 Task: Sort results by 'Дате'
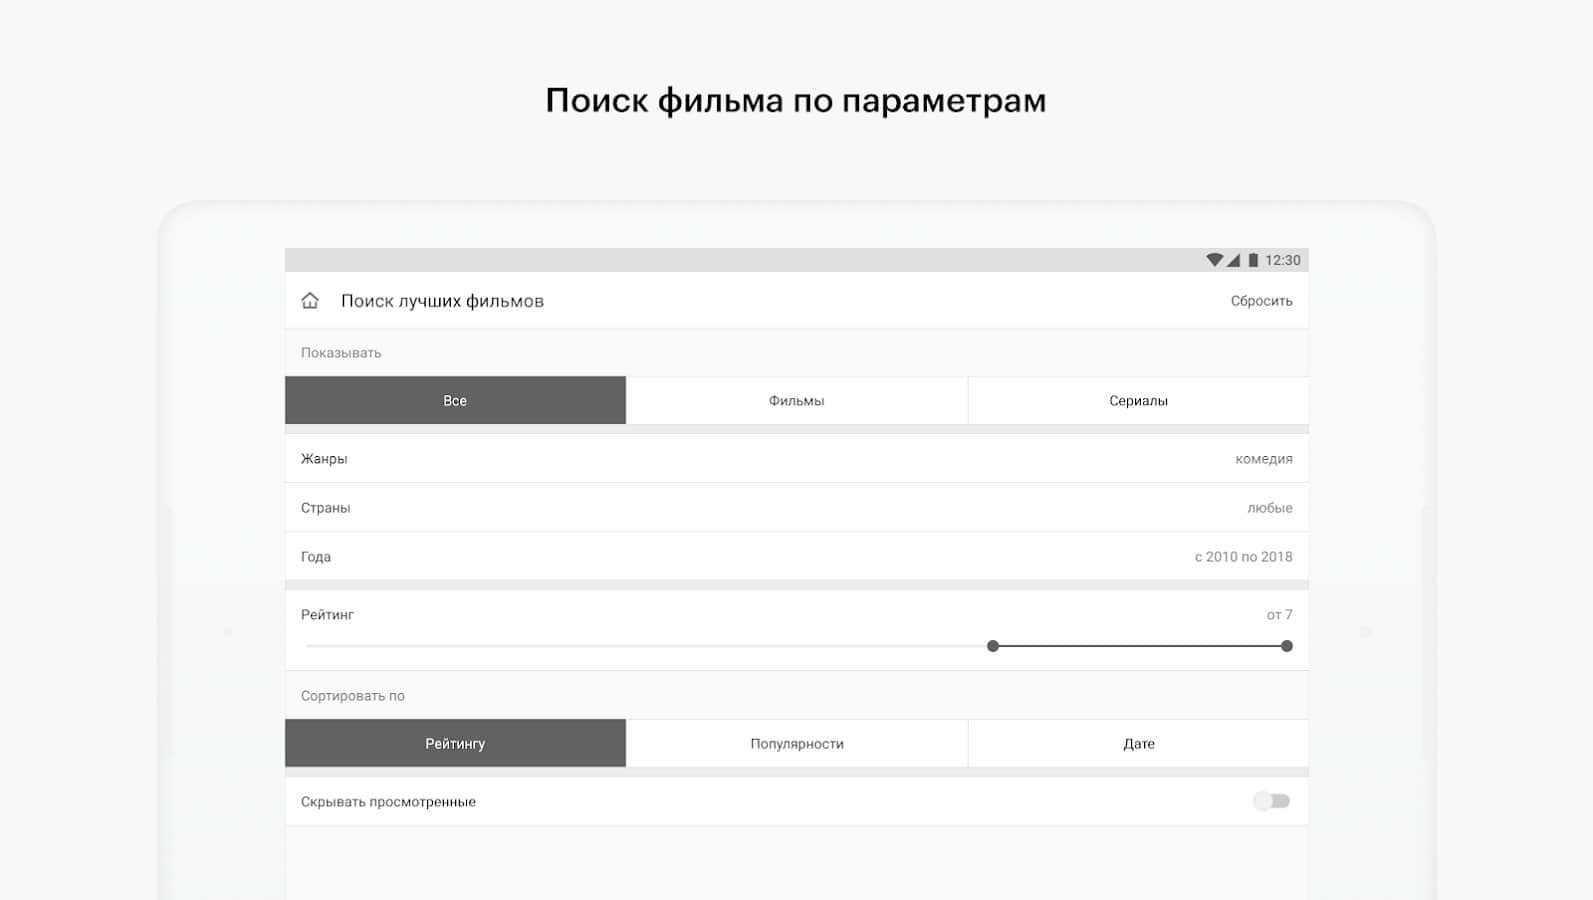[1138, 743]
